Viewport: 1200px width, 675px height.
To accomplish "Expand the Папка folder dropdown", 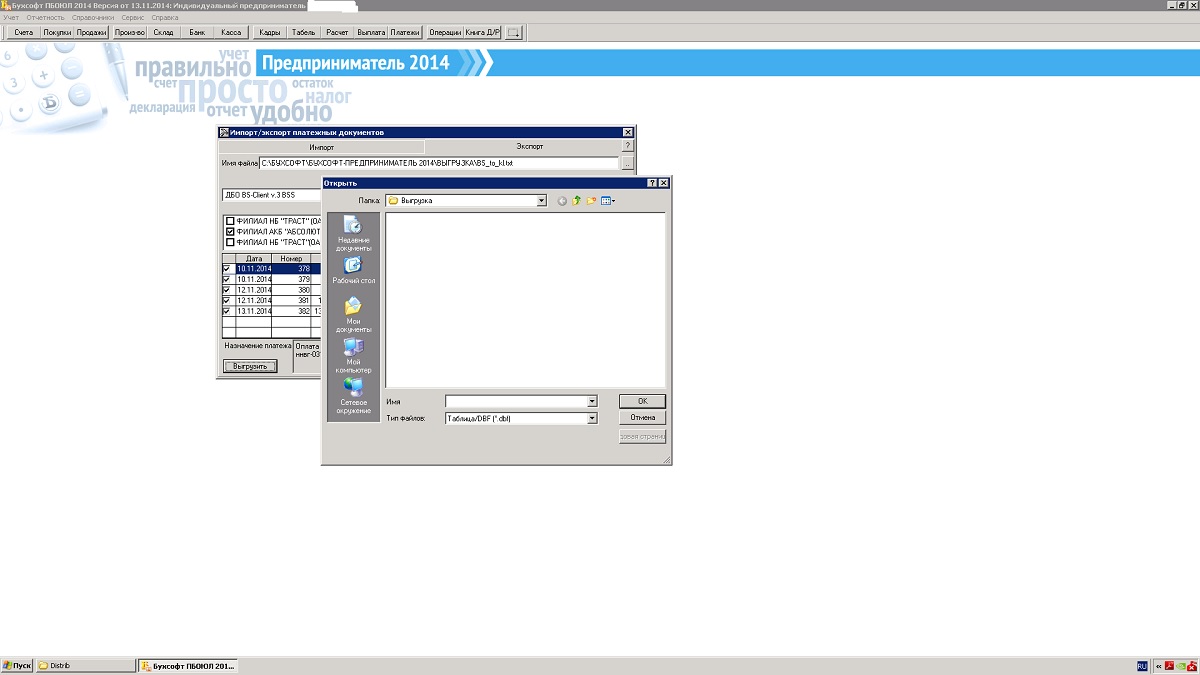I will tap(541, 201).
